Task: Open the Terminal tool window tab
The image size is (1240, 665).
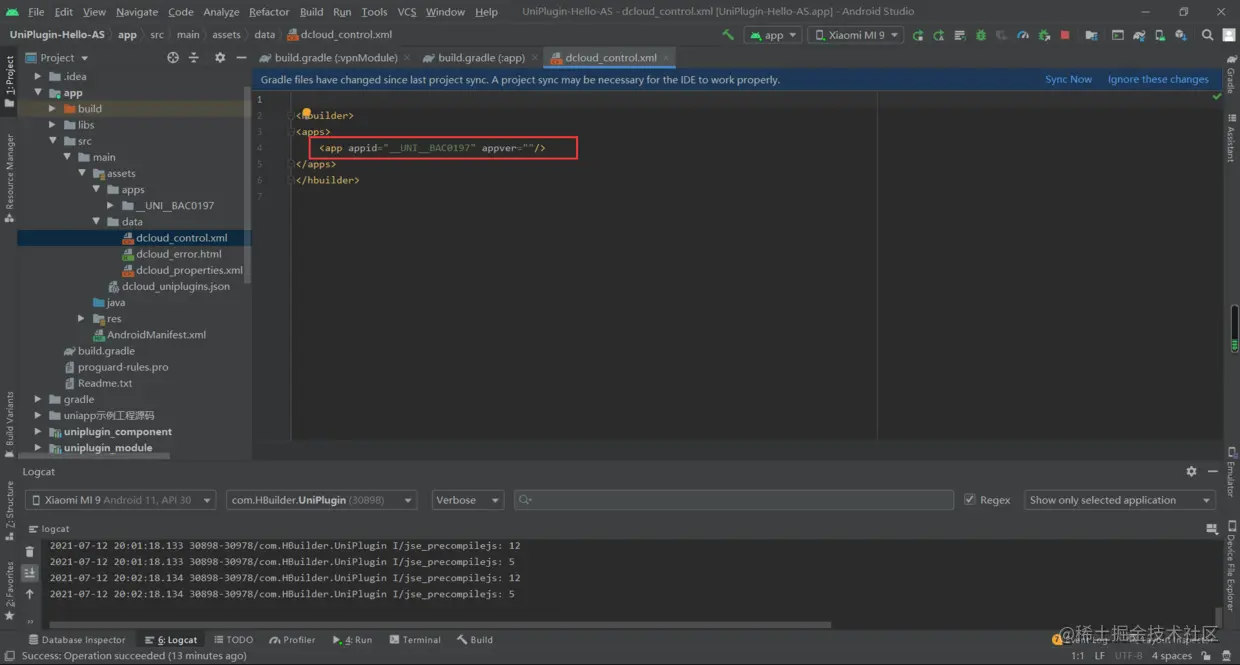Action: click(x=415, y=640)
